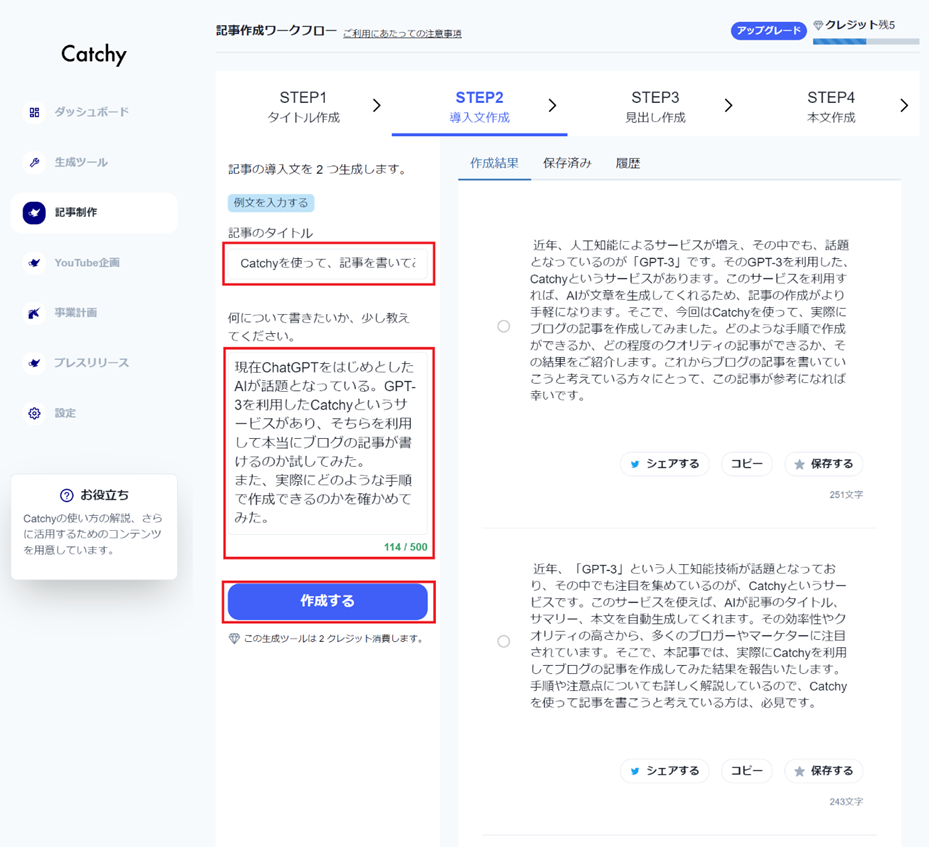929x847 pixels.
Task: Open 事業計画 in the sidebar
Action: coord(76,313)
